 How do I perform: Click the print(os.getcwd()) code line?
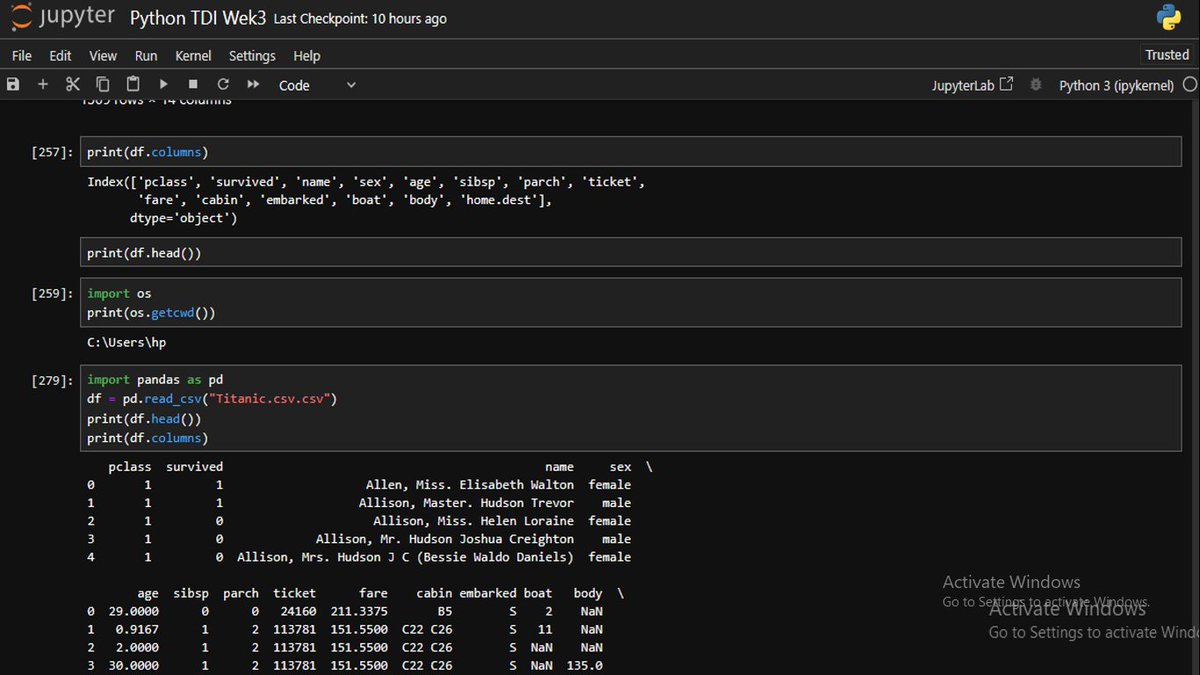(151, 313)
